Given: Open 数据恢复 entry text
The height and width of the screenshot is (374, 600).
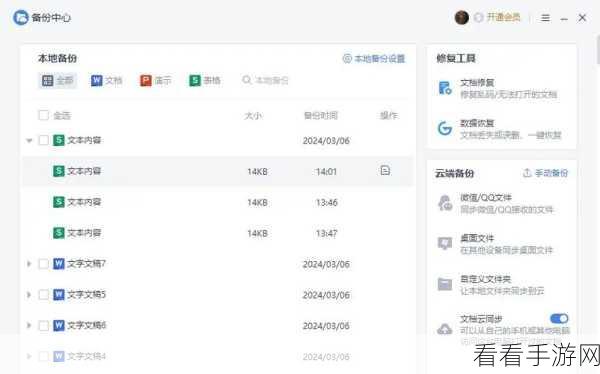Looking at the screenshot, I should 477,123.
